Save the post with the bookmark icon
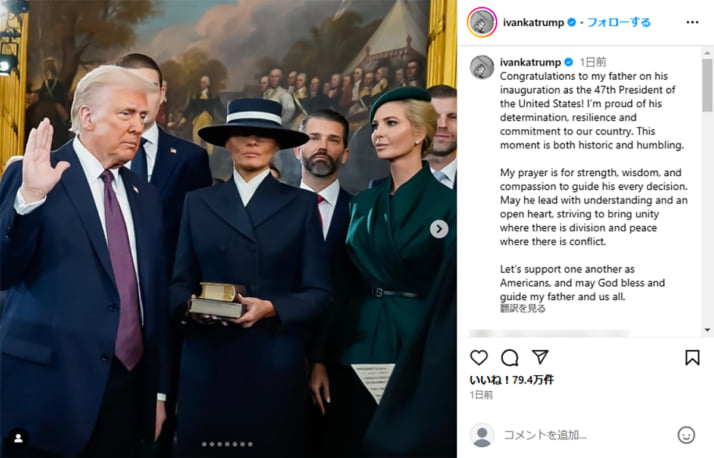The image size is (714, 458). [692, 357]
